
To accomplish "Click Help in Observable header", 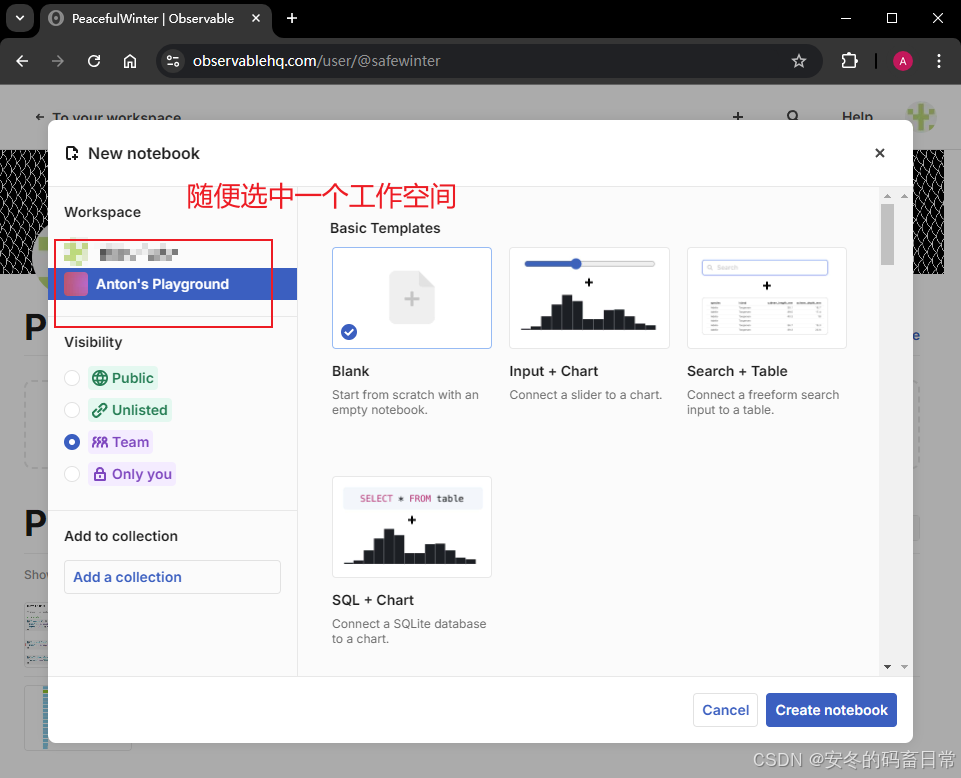I will pyautogui.click(x=857, y=116).
